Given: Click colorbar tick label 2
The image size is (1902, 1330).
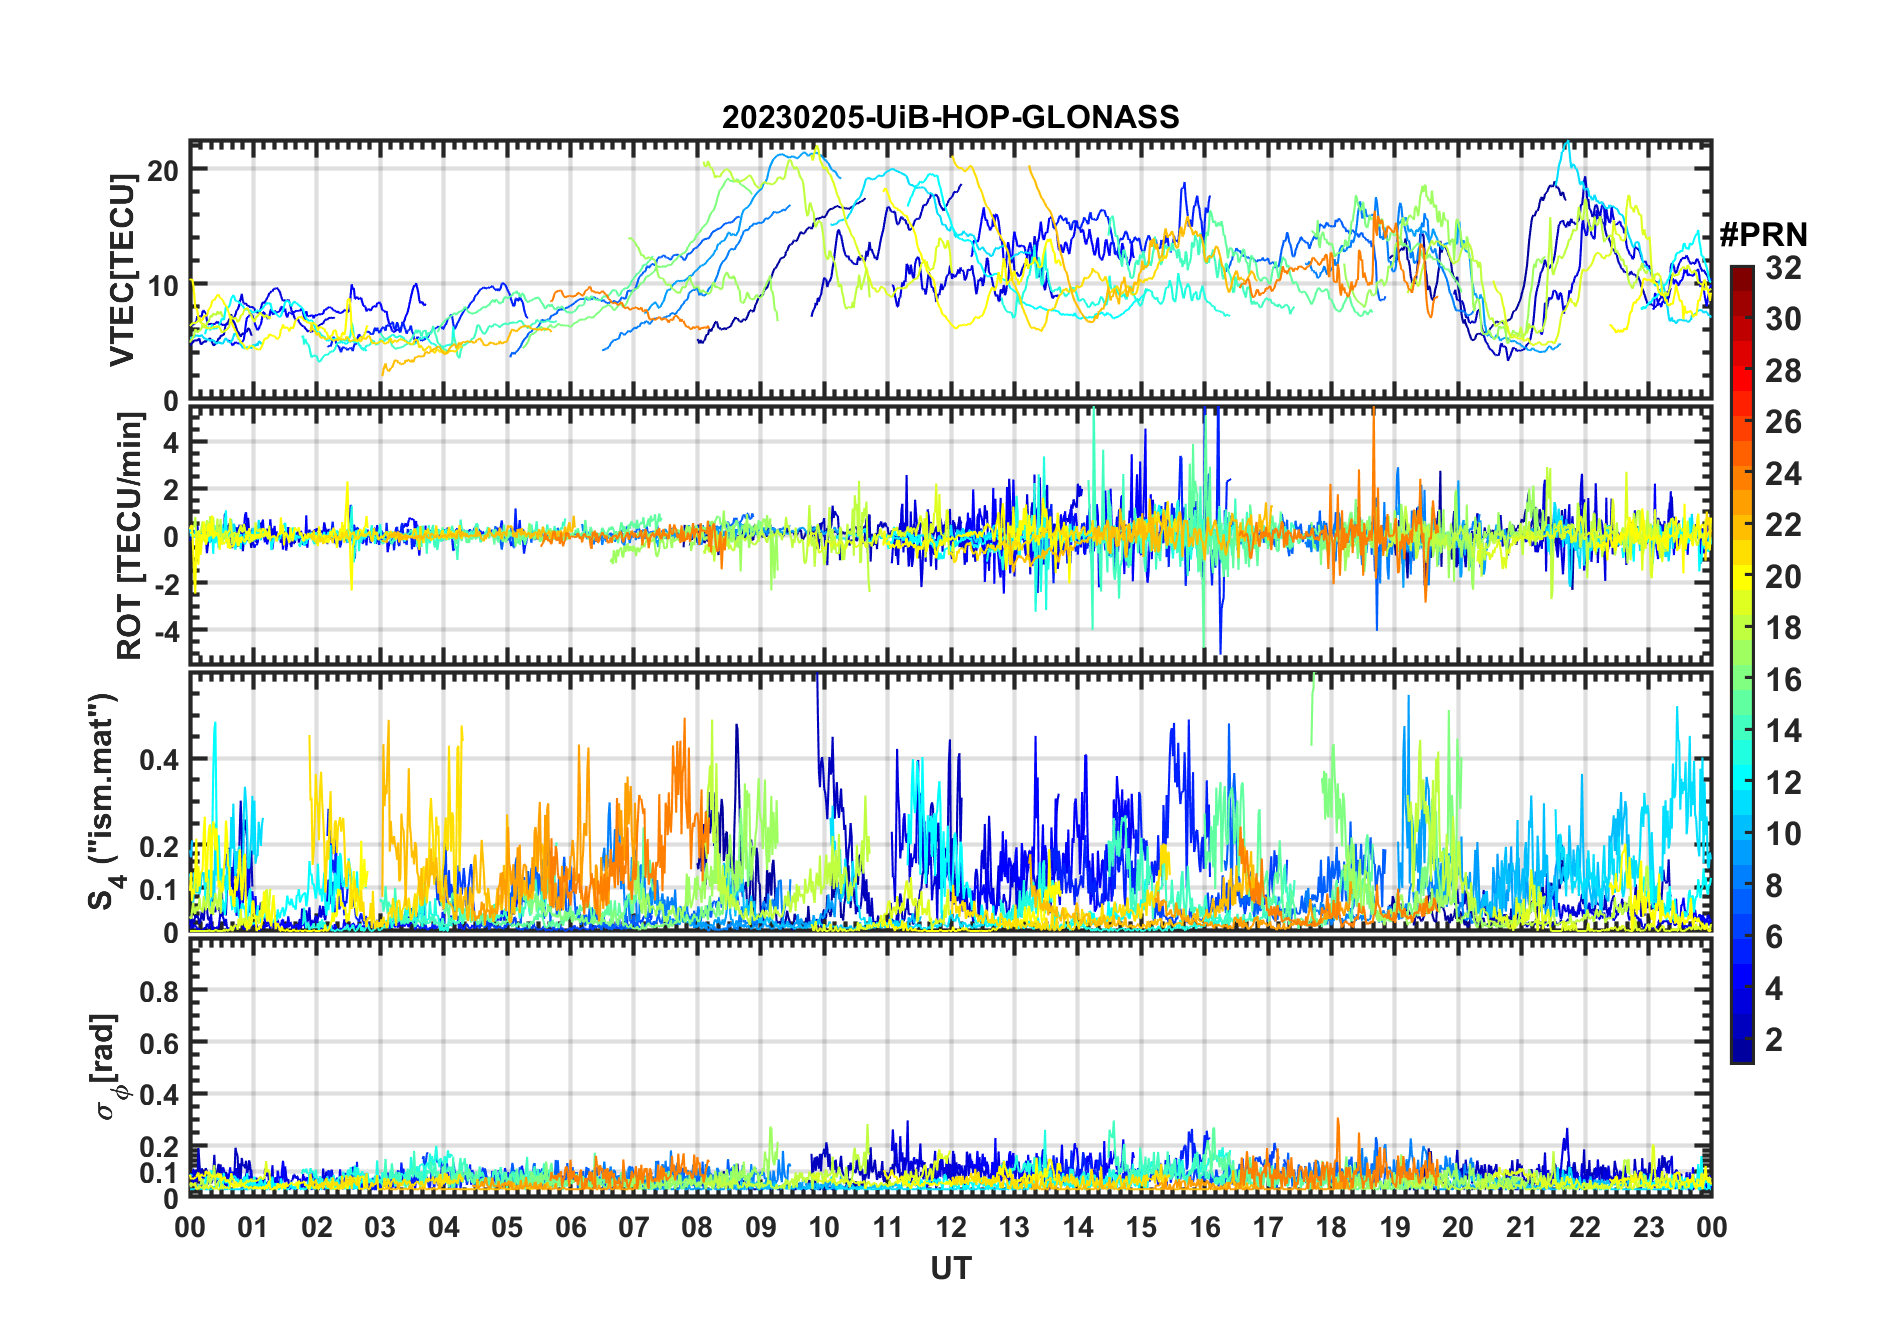Looking at the screenshot, I should (1774, 1040).
